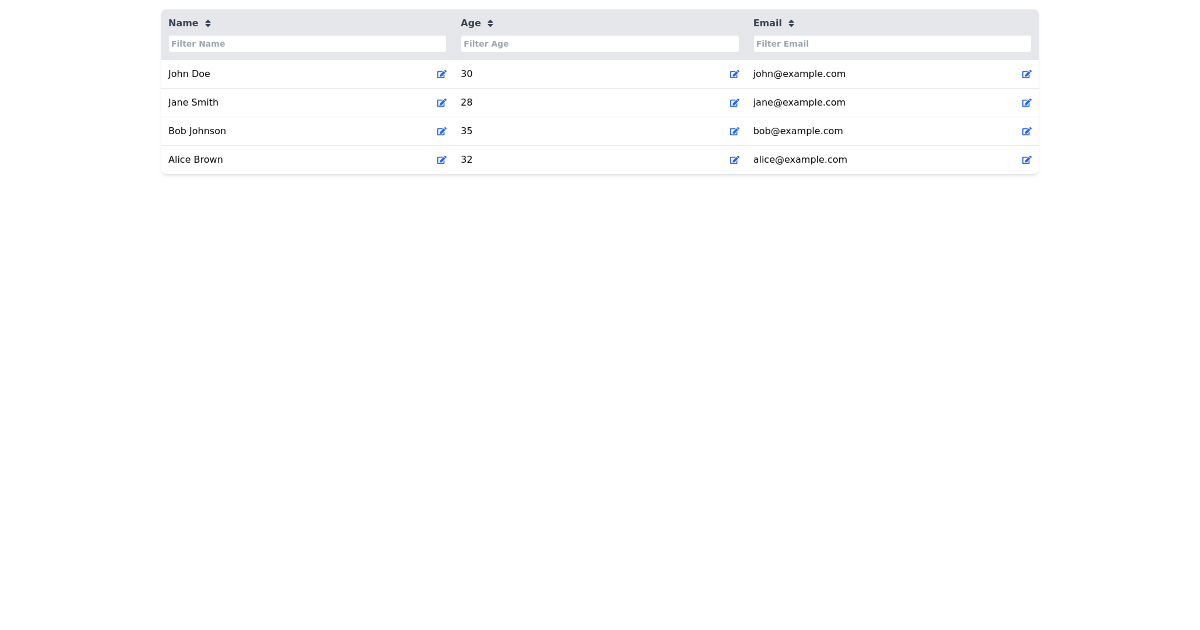
Task: Click into the Filter Age box
Action: [599, 44]
